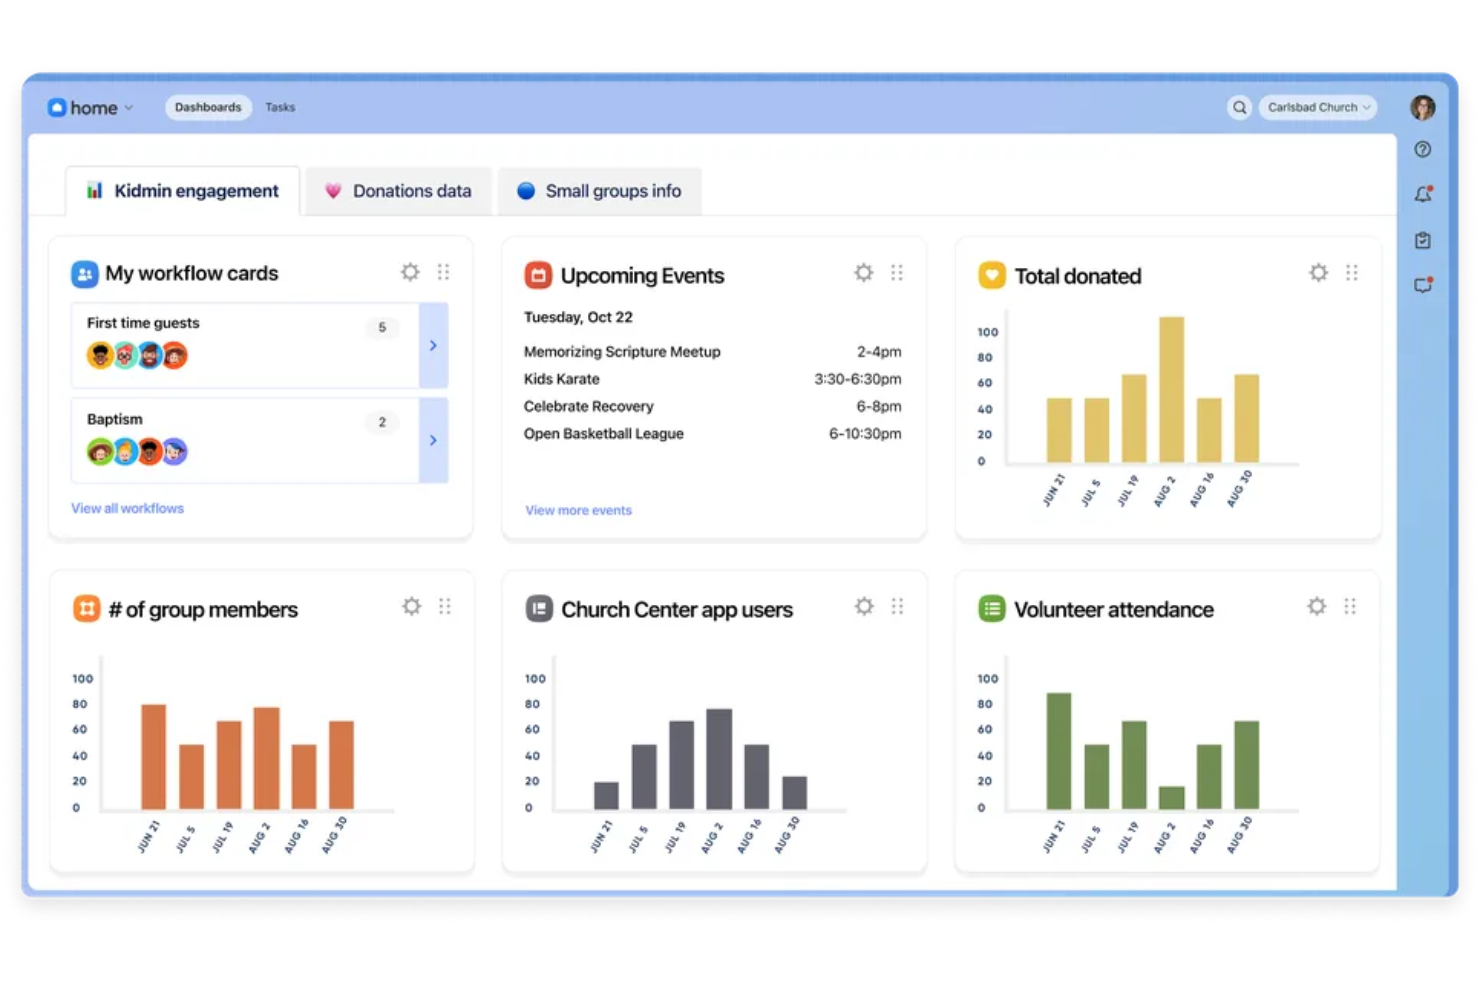Screen dimensions: 1480x987
Task: Open notifications via the bell icon
Action: [x=1422, y=194]
